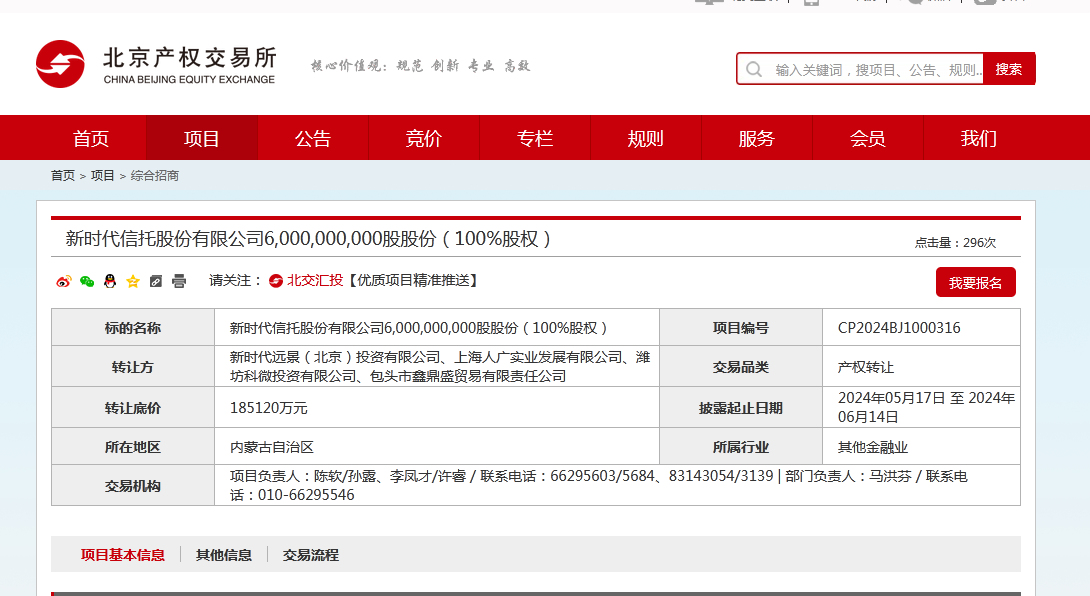This screenshot has width=1090, height=596.
Task: Share the listing via WeChat icon
Action: coord(87,281)
